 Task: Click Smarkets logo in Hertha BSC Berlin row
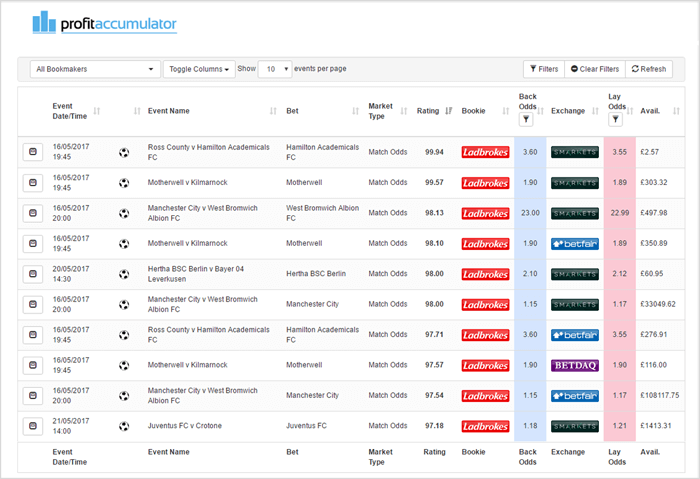574,274
